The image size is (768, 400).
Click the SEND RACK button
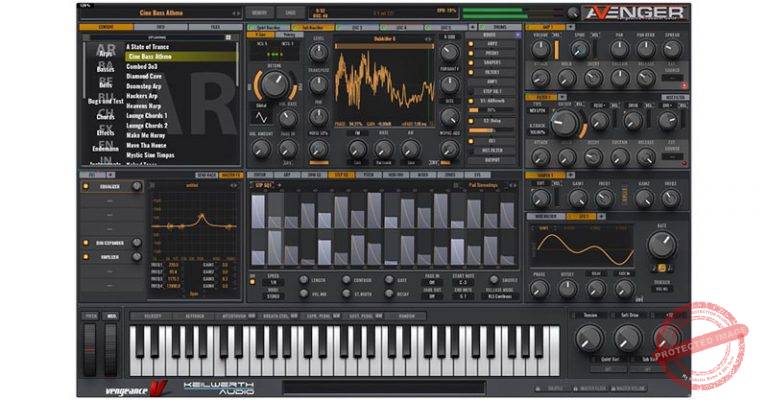point(206,175)
